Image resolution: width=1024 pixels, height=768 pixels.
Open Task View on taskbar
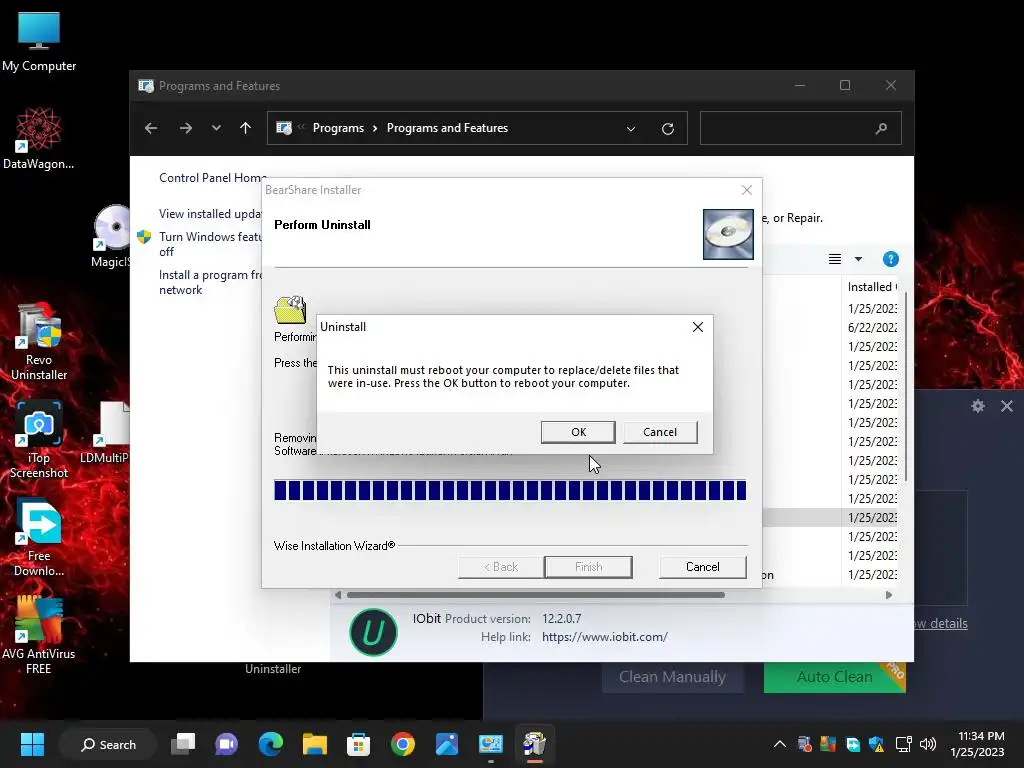(183, 744)
